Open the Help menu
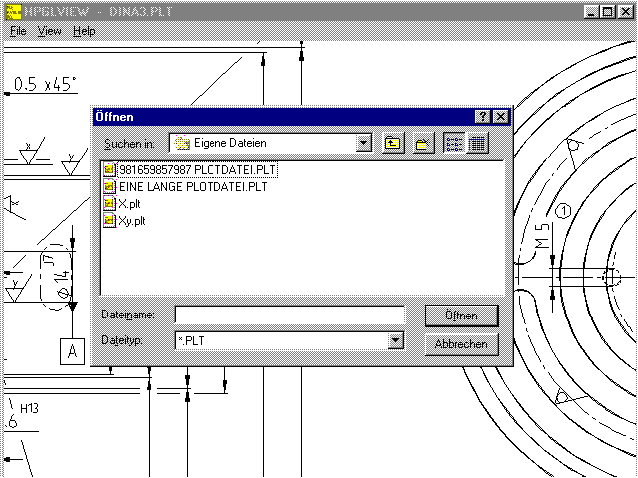Image resolution: width=638 pixels, height=478 pixels. pos(84,31)
